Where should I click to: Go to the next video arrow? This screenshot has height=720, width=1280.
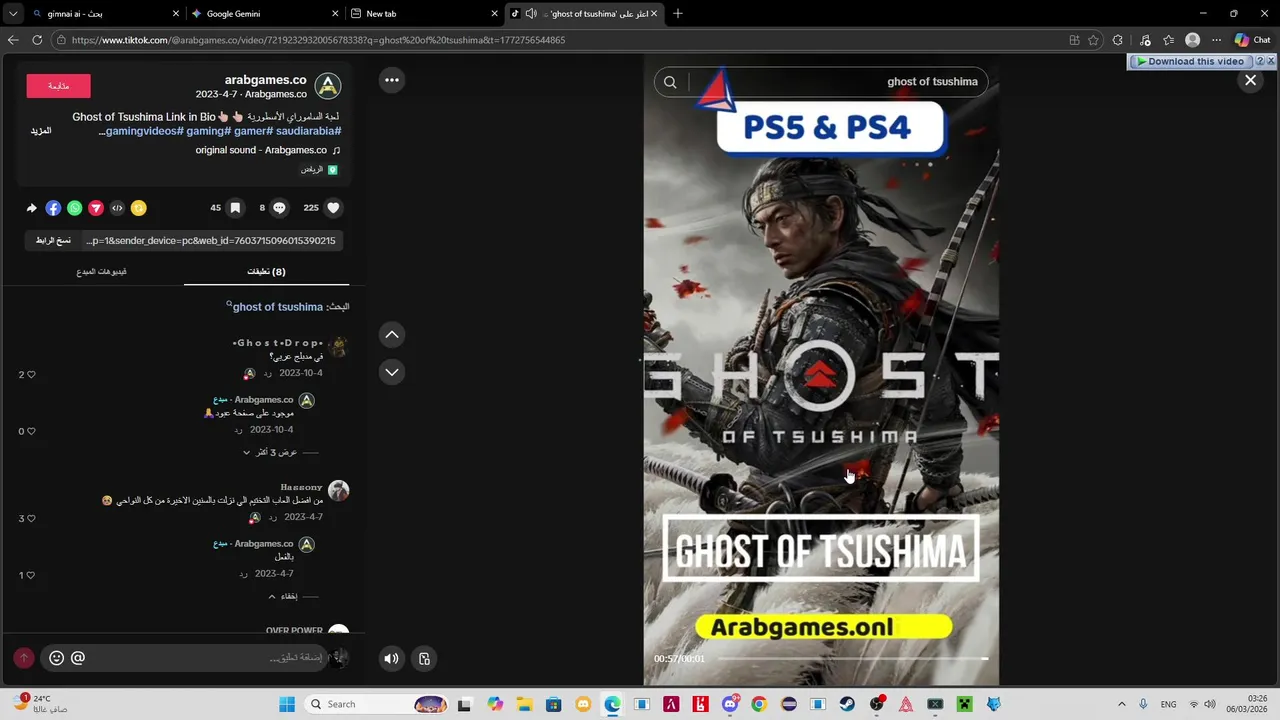392,372
